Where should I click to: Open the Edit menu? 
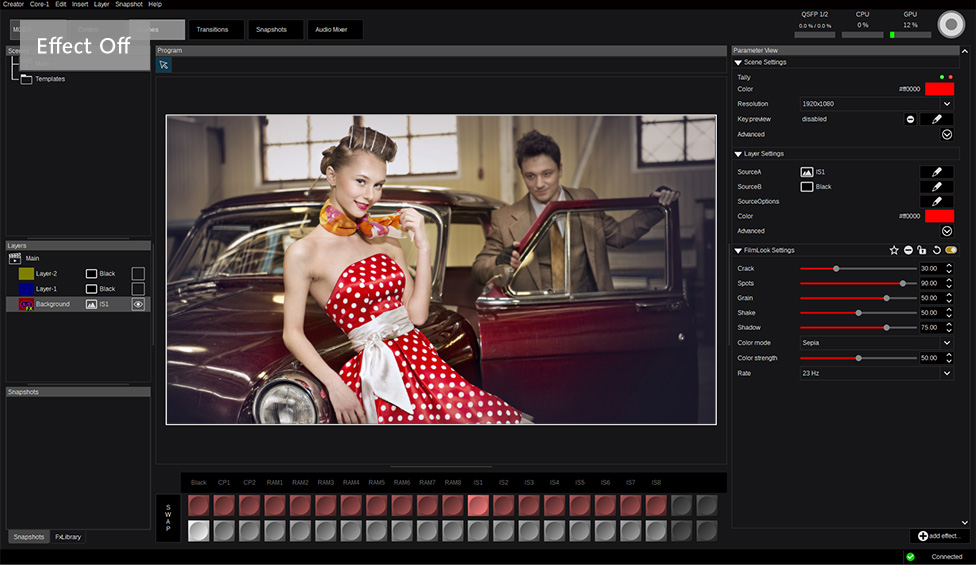[x=60, y=4]
